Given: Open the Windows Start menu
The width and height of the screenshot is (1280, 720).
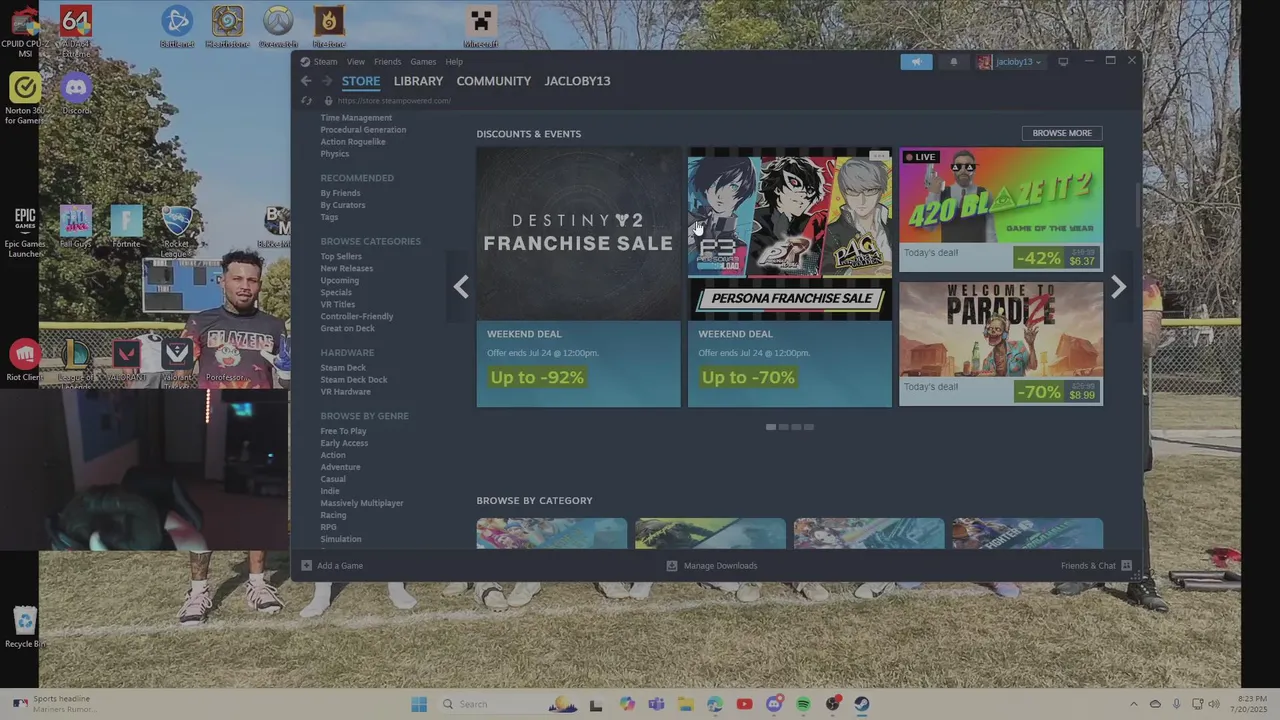Looking at the screenshot, I should [x=419, y=704].
